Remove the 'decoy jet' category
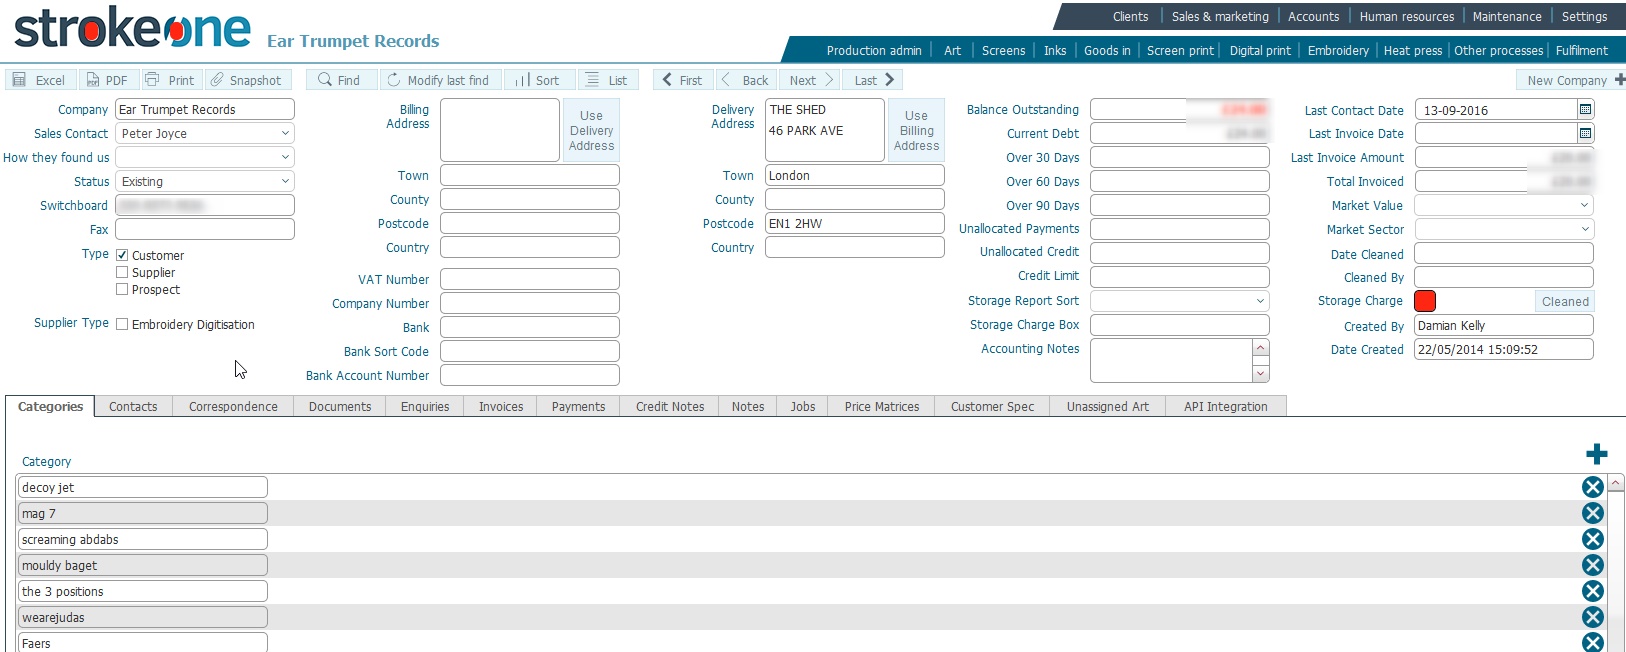Screen dimensions: 1626x652 (1592, 487)
